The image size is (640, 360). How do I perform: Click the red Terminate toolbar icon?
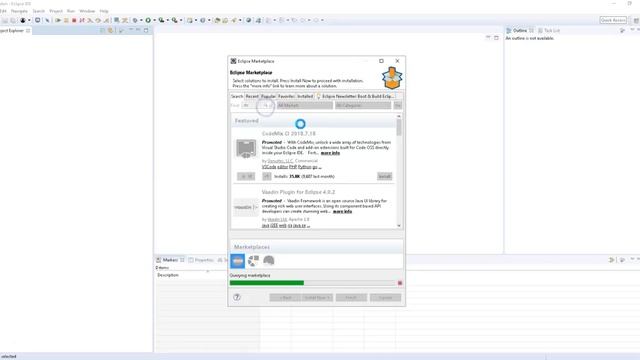[74, 20]
